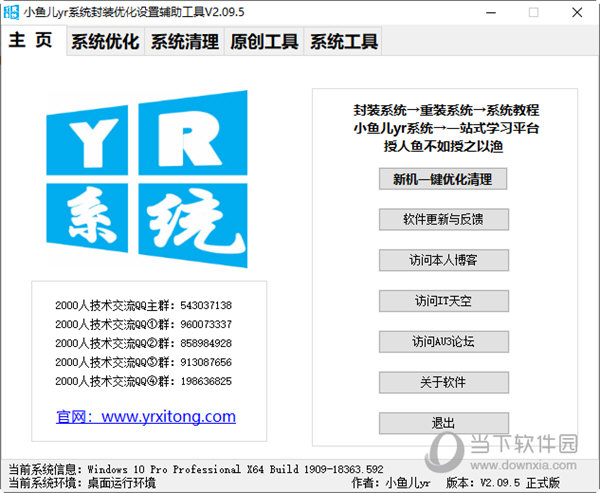
Task: Open the 系统清理 tab
Action: 185,41
